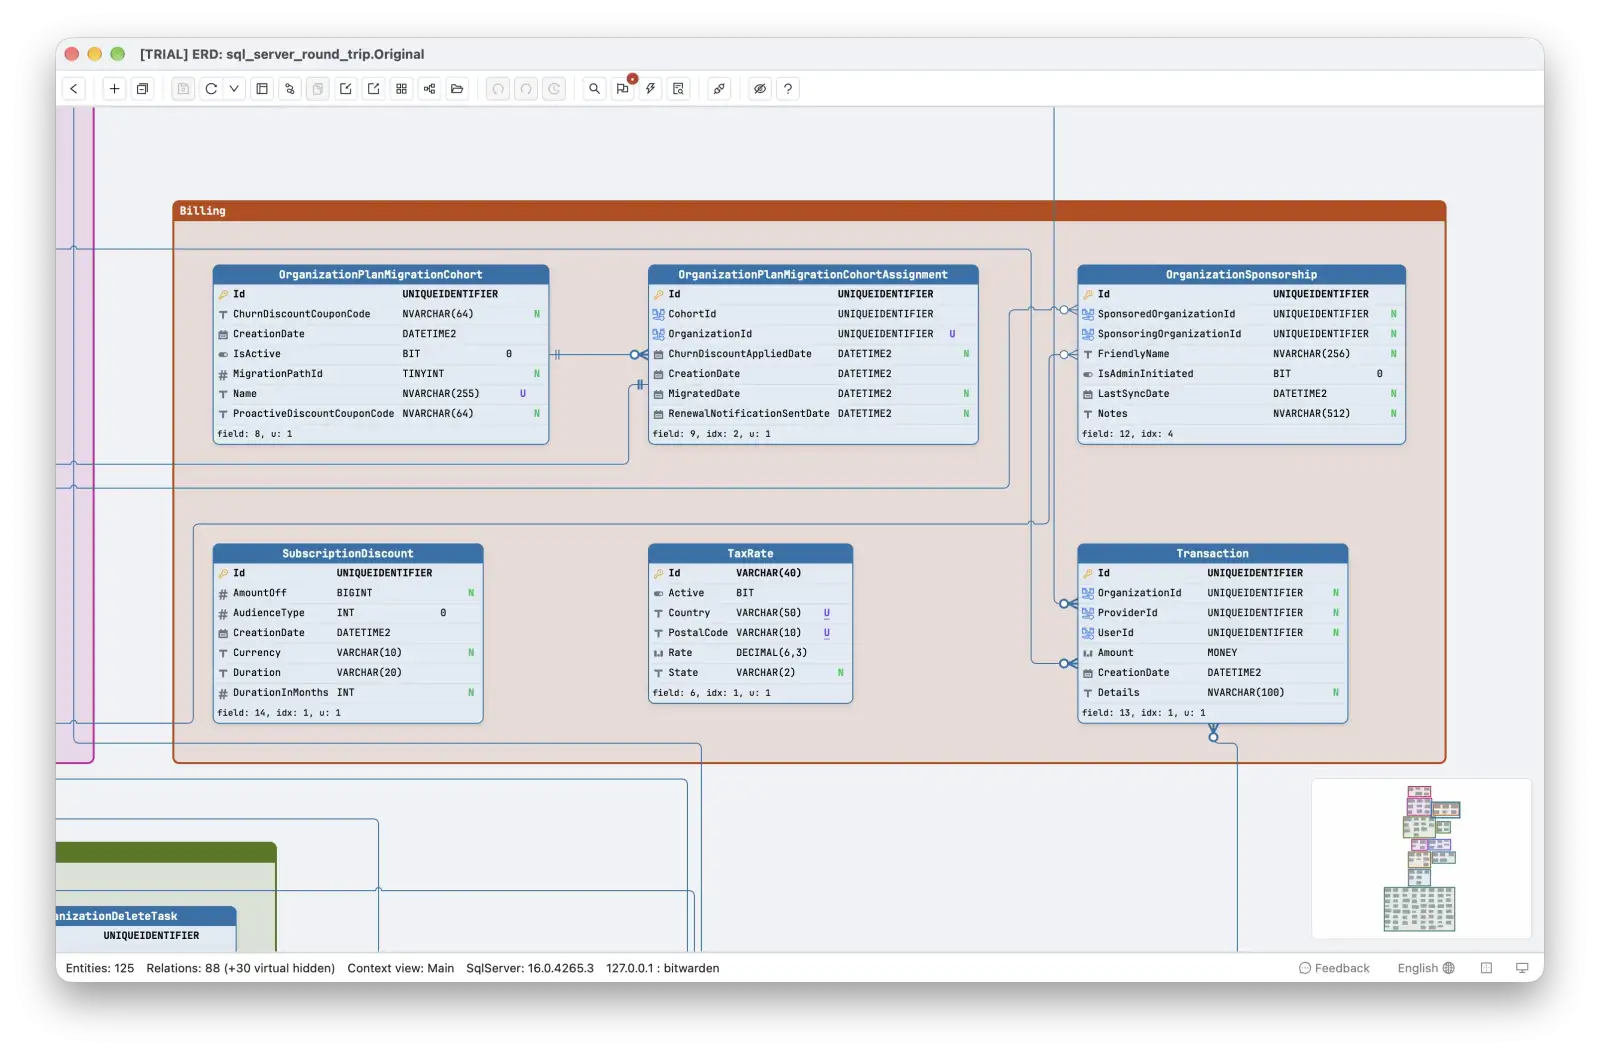The height and width of the screenshot is (1056, 1600).
Task: Click Context view: Main in status bar
Action: point(401,968)
